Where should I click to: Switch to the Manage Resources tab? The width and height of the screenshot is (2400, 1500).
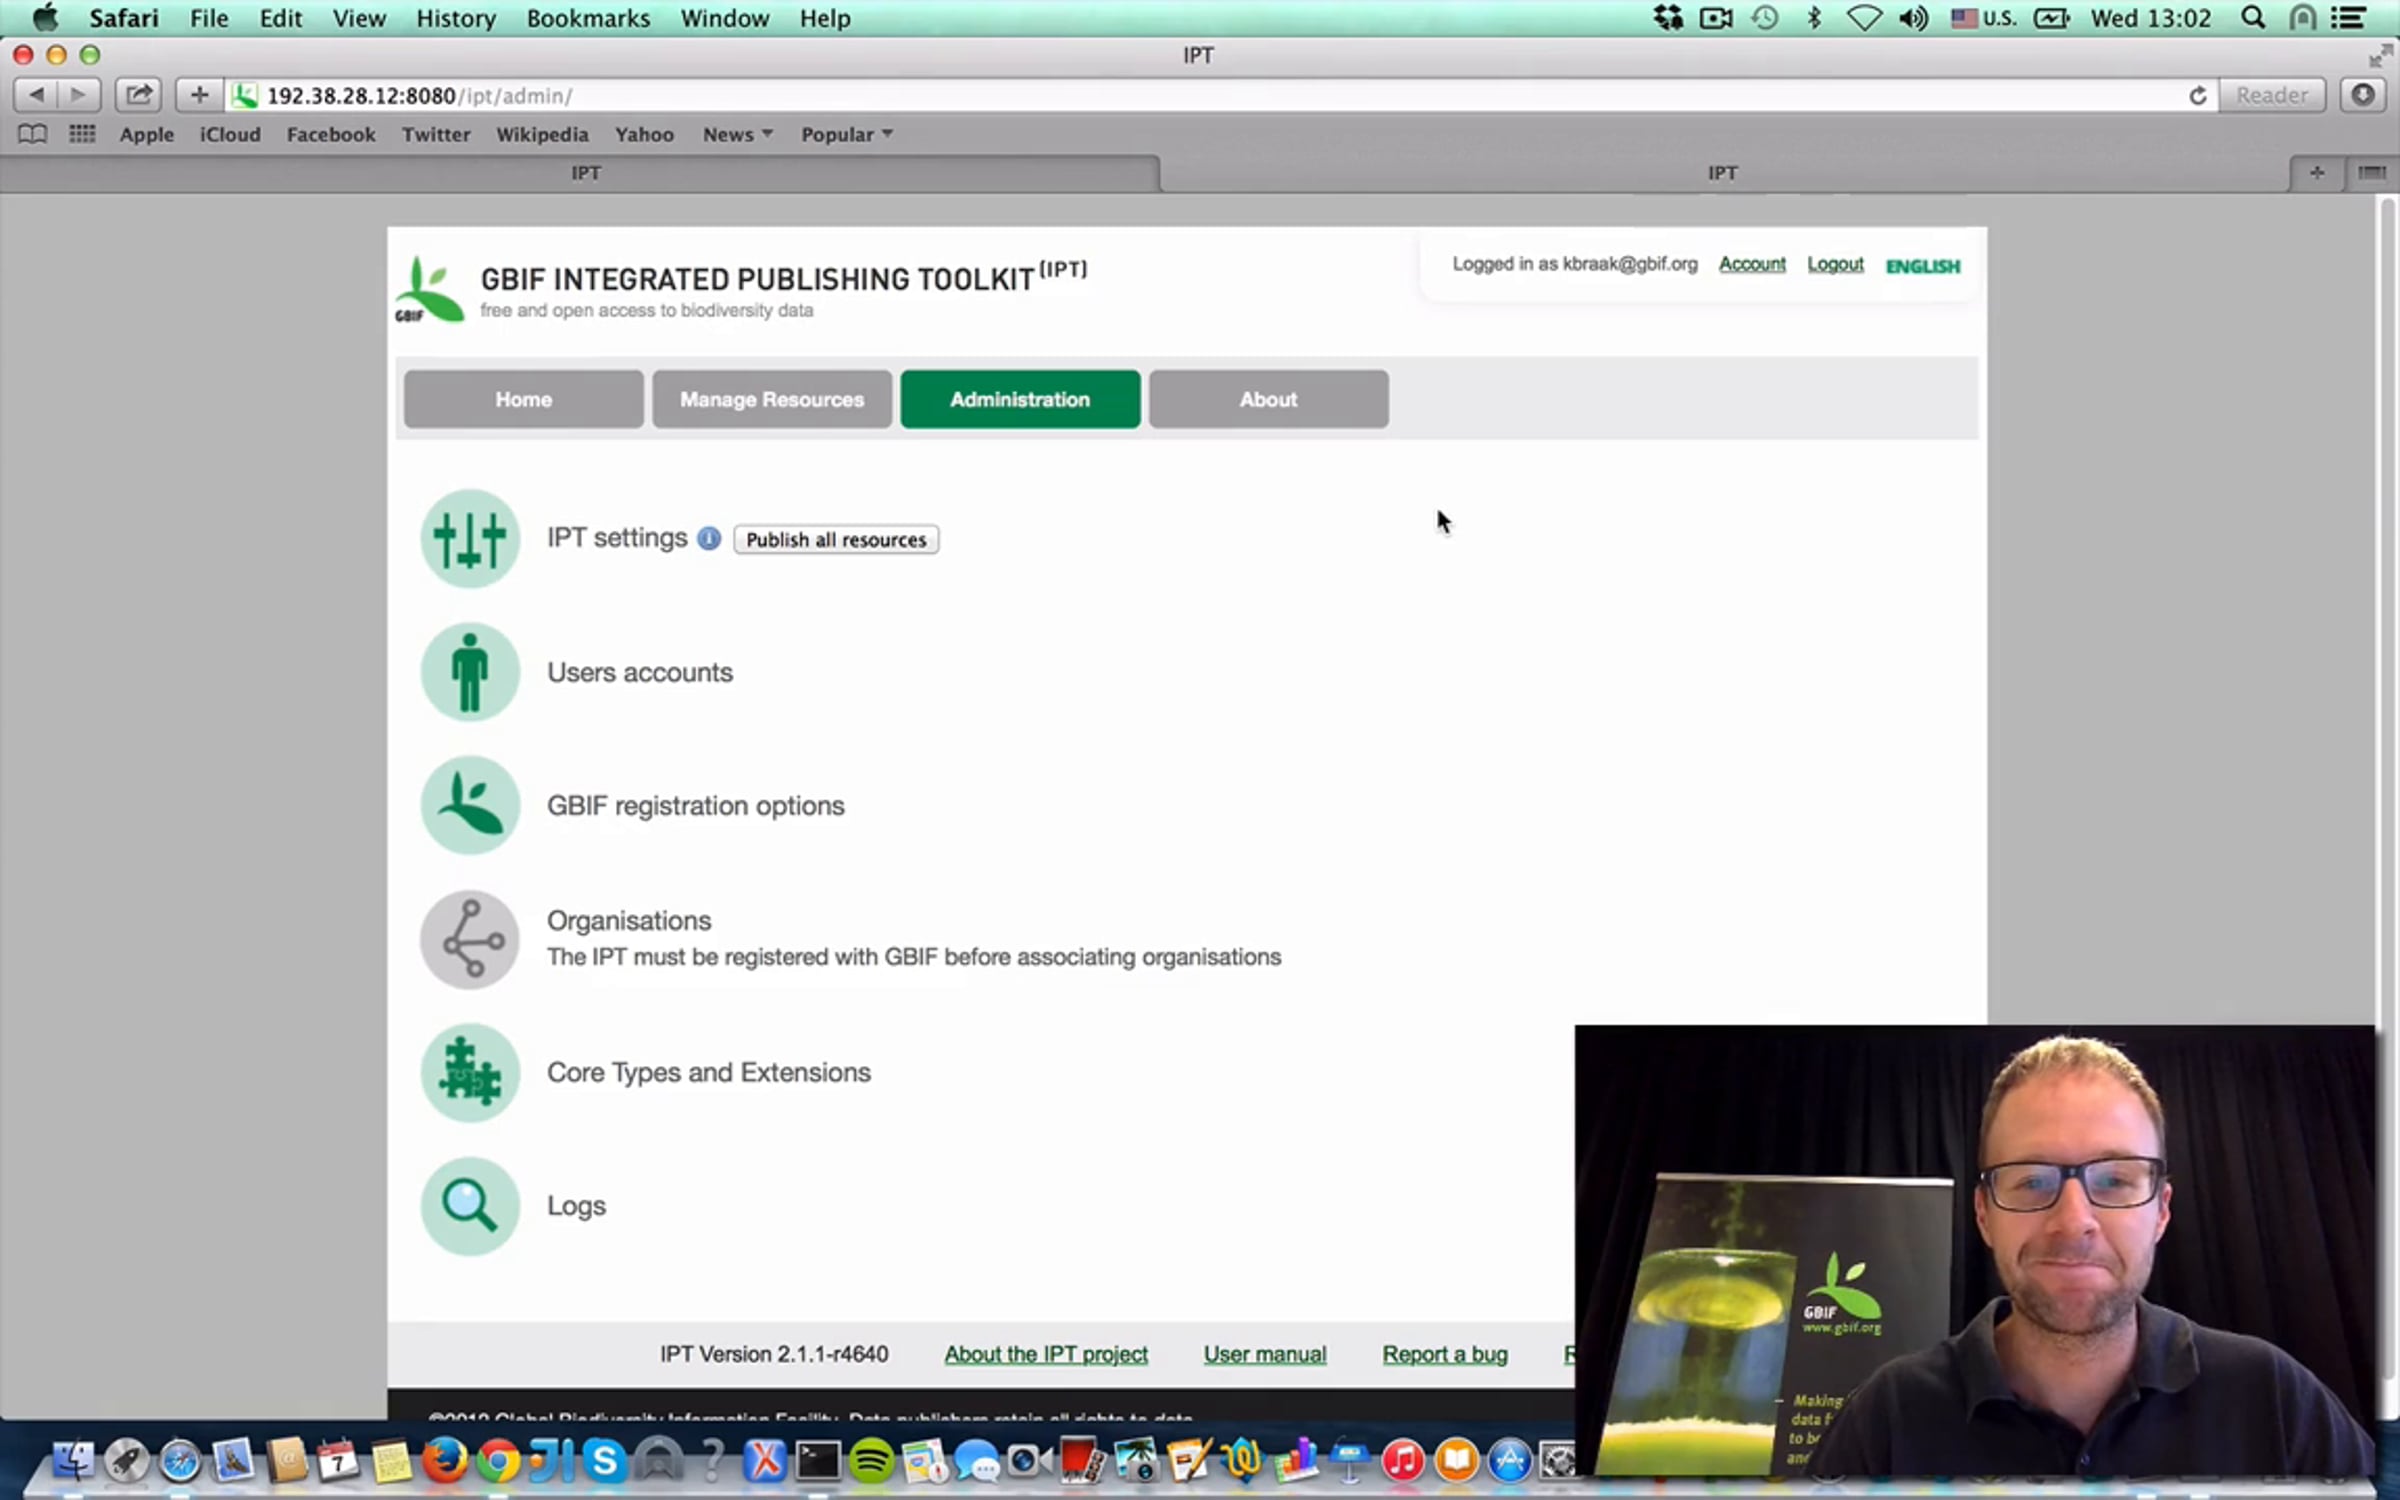(772, 399)
